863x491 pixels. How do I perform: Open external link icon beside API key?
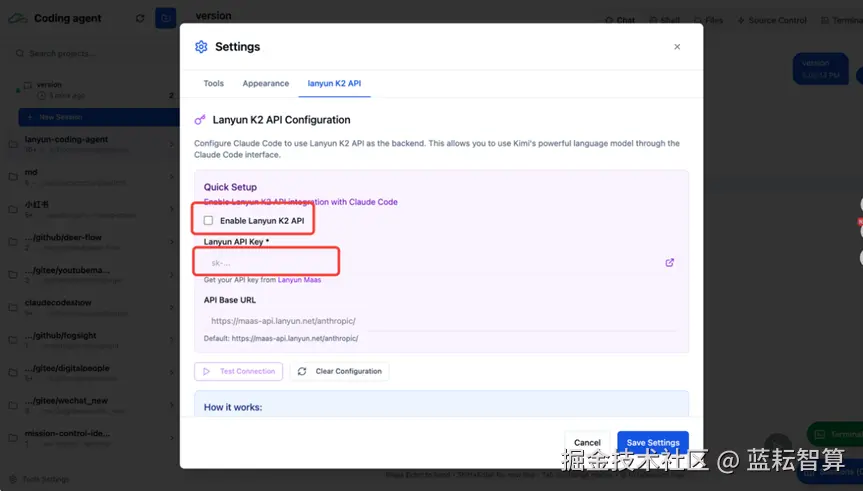point(669,263)
